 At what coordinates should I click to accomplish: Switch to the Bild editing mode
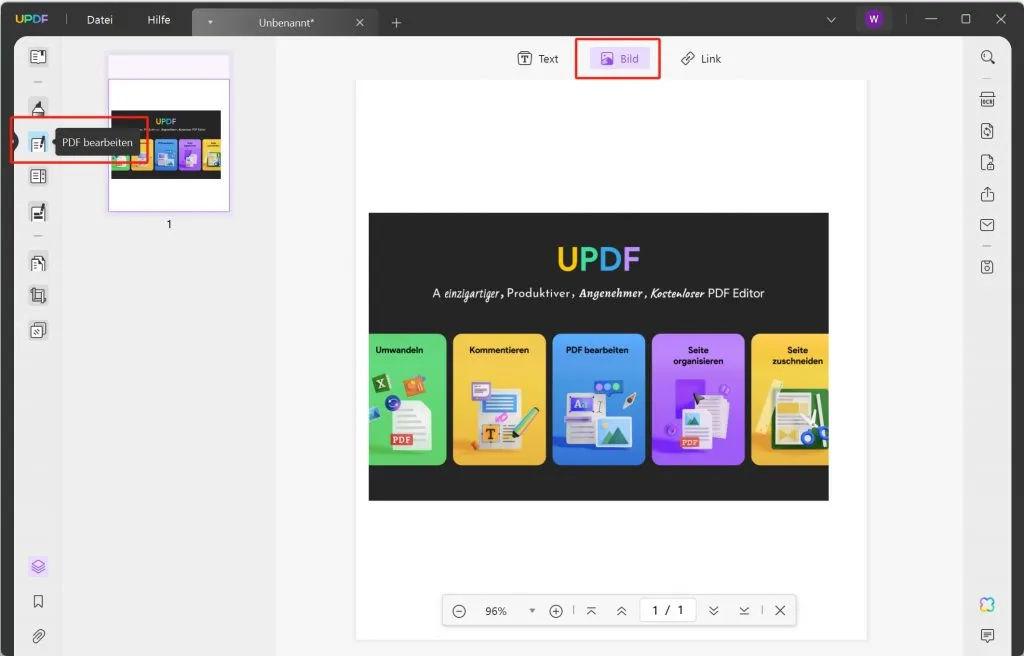pos(617,58)
